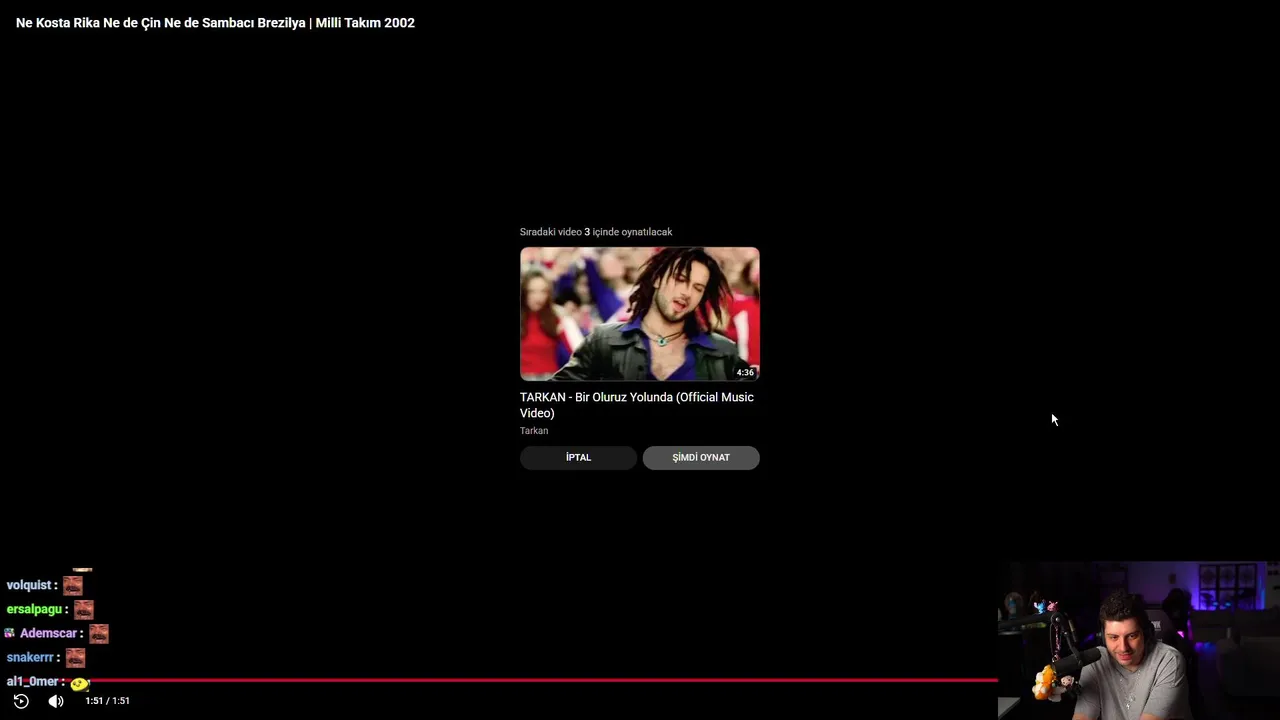Cancel autoplay with the İPTAL button
The height and width of the screenshot is (720, 1280).
578,458
